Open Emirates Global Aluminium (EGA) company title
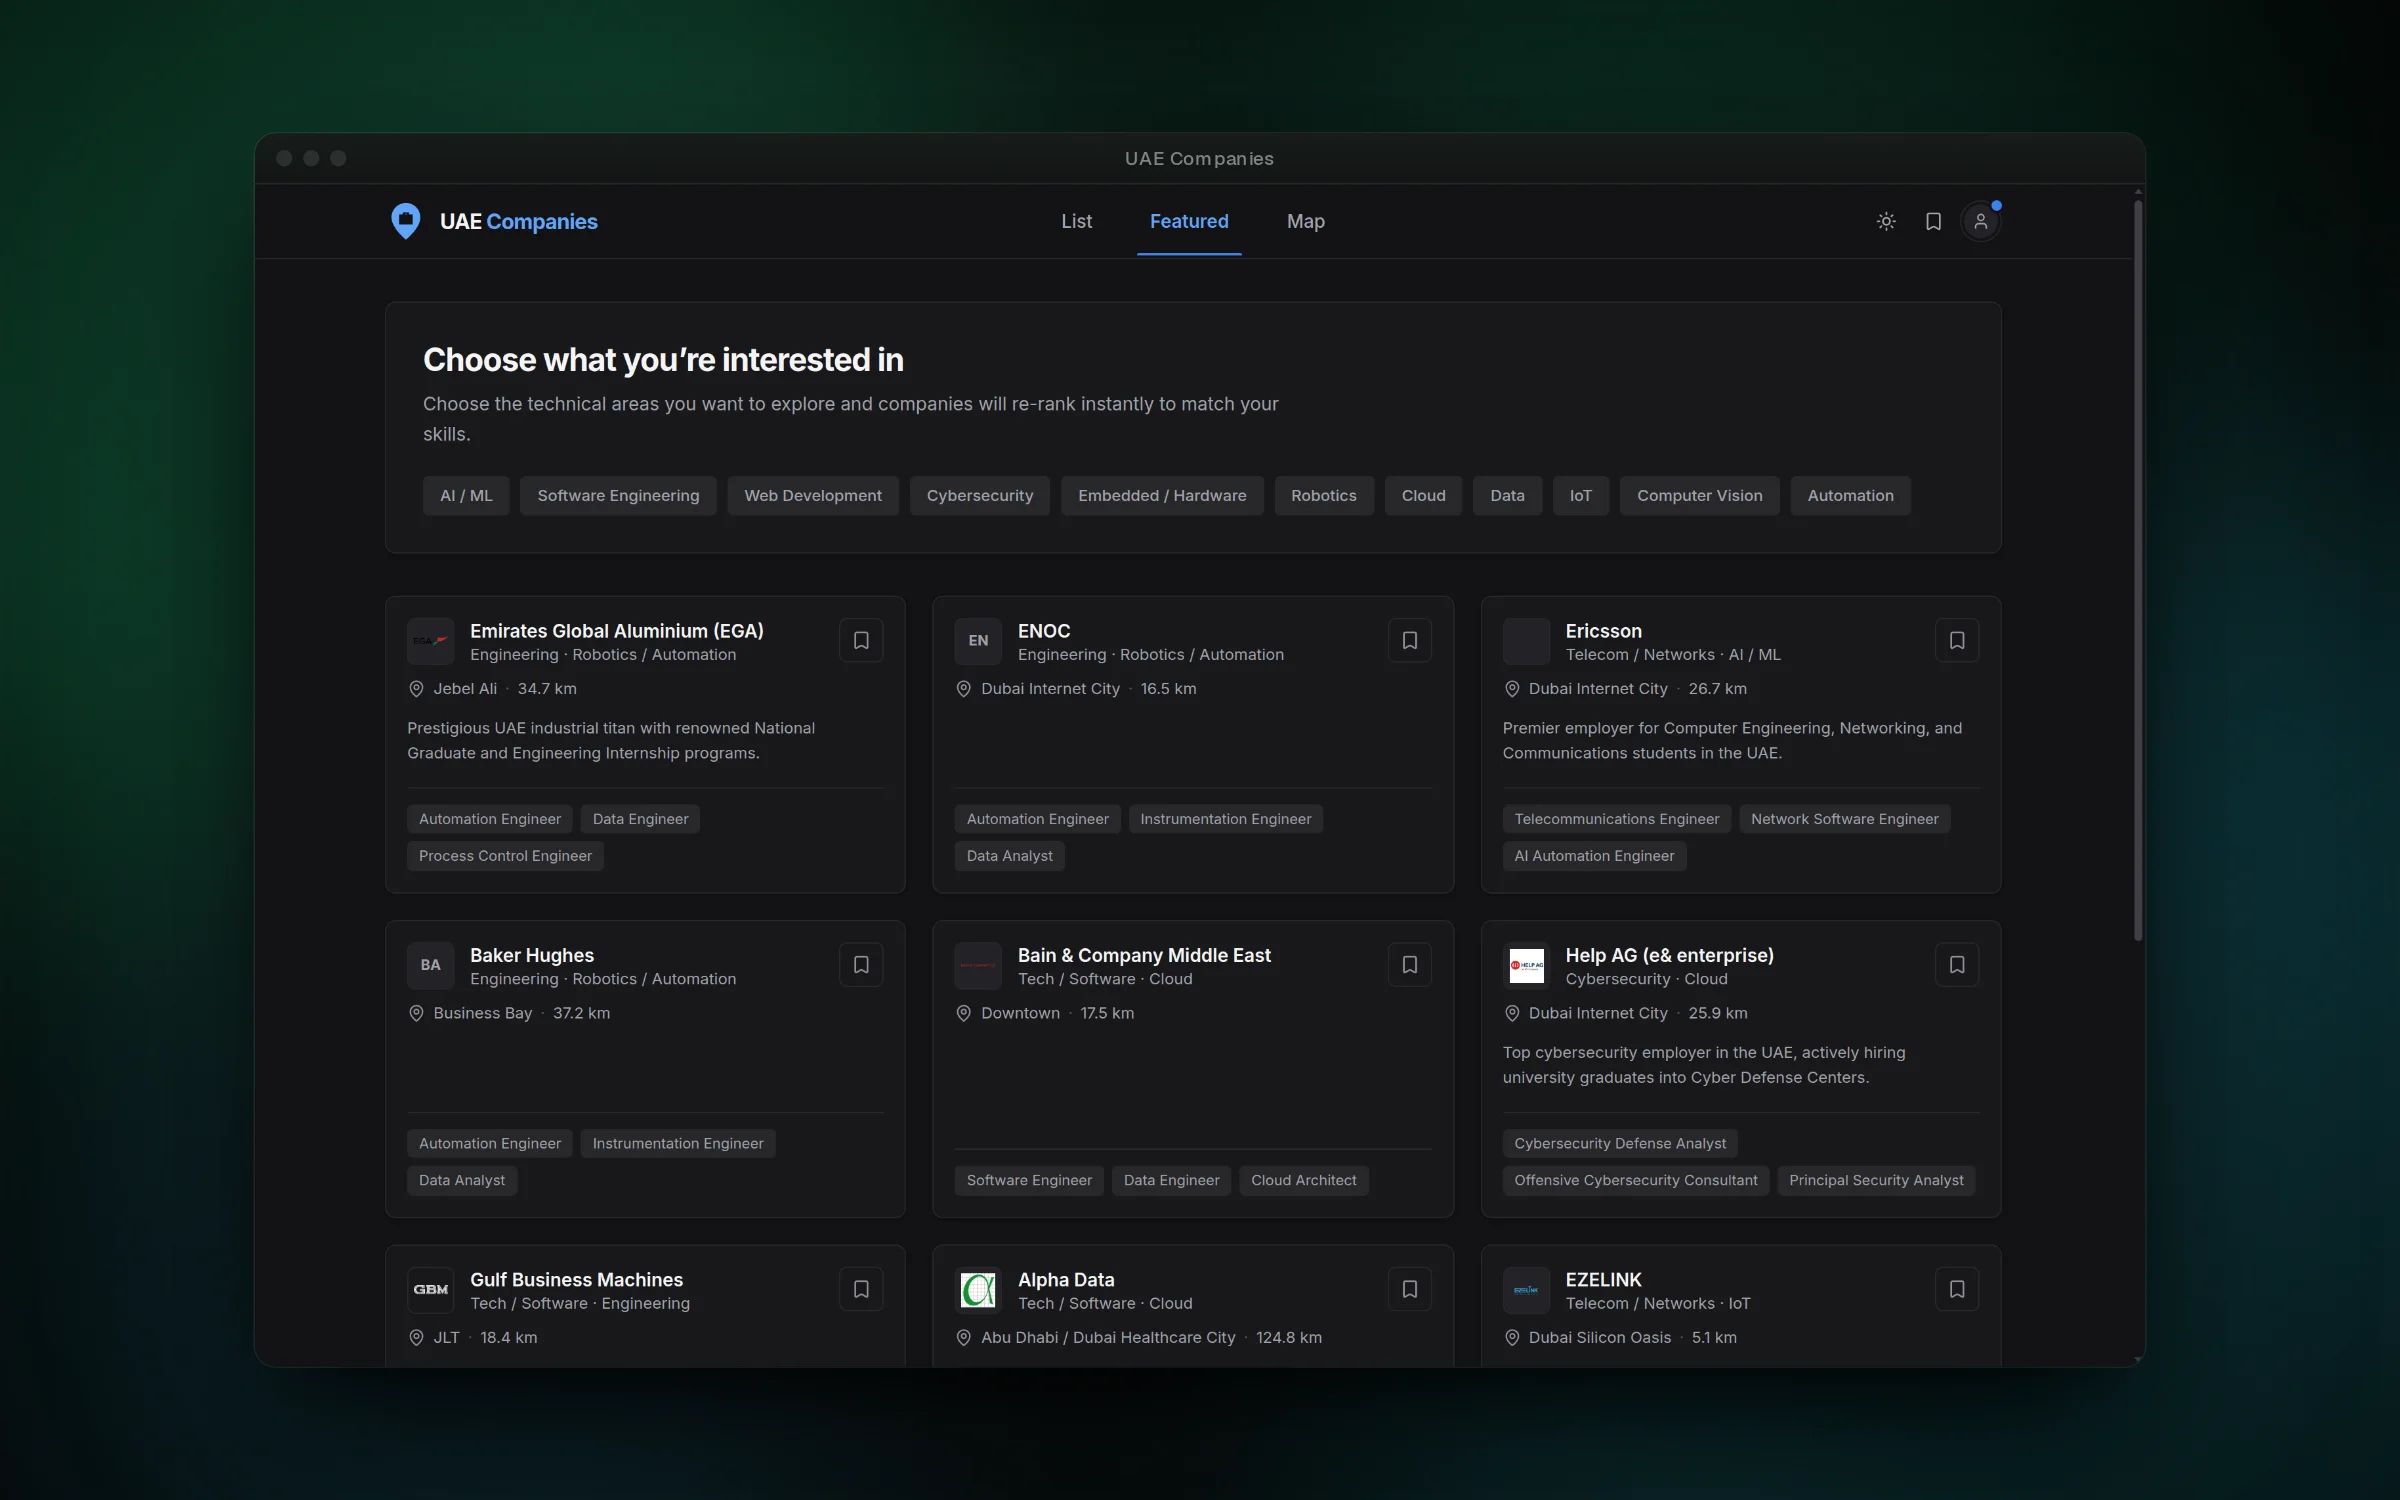This screenshot has height=1500, width=2400. click(616, 631)
